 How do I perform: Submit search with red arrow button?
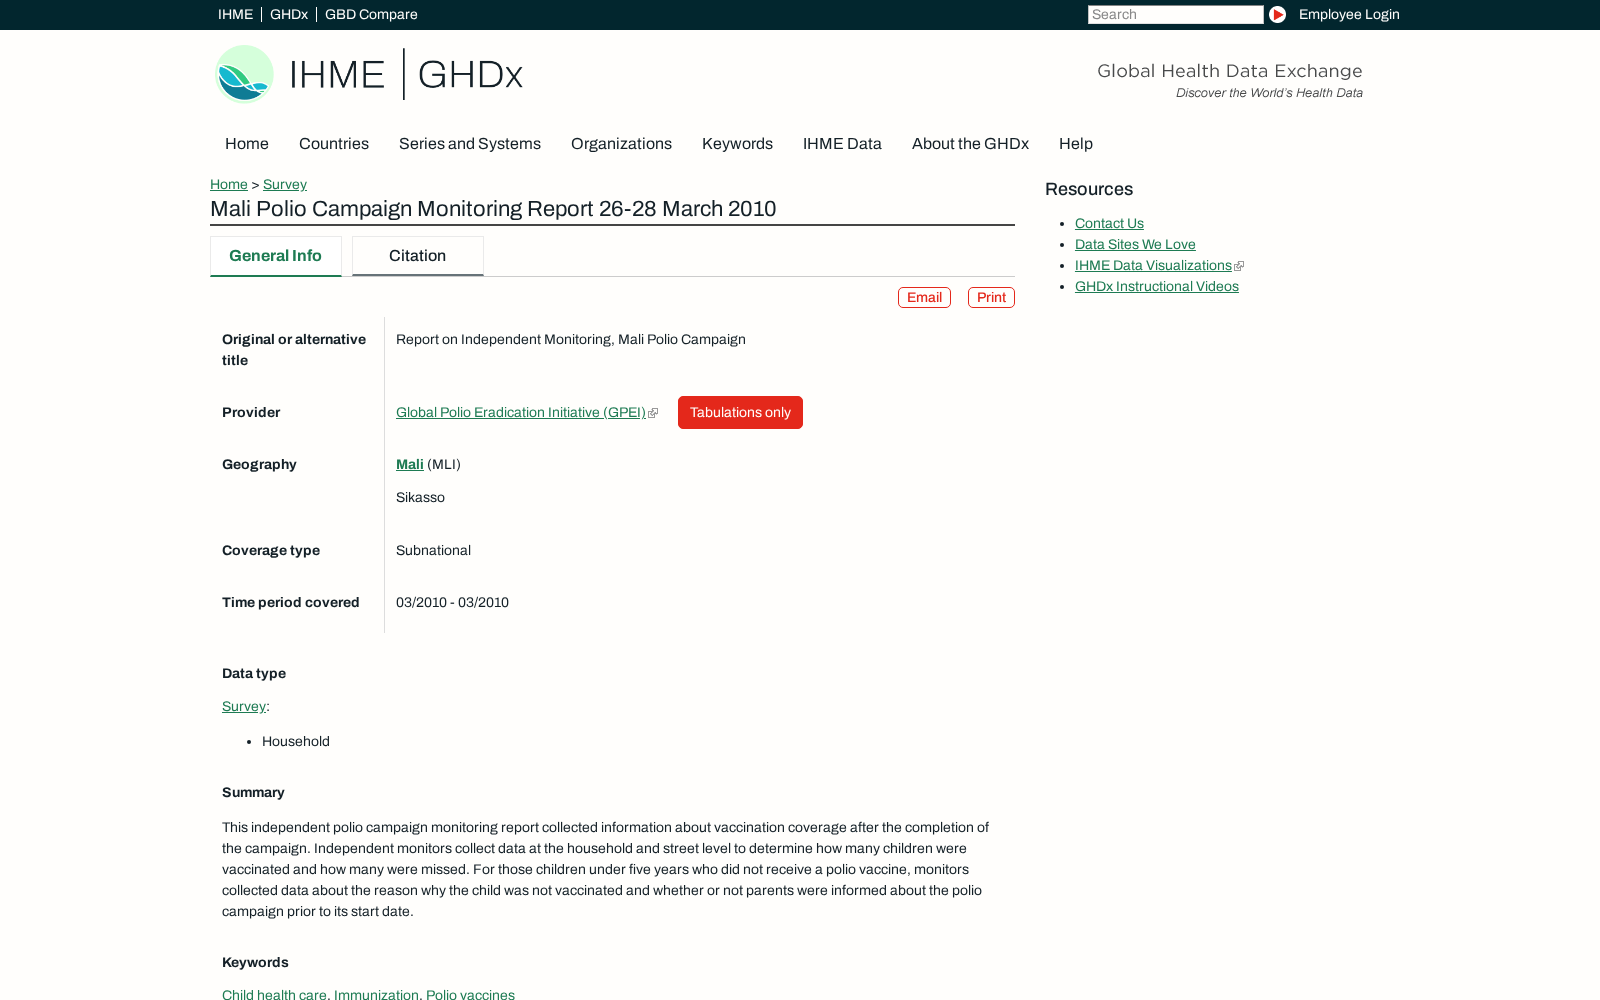1277,14
